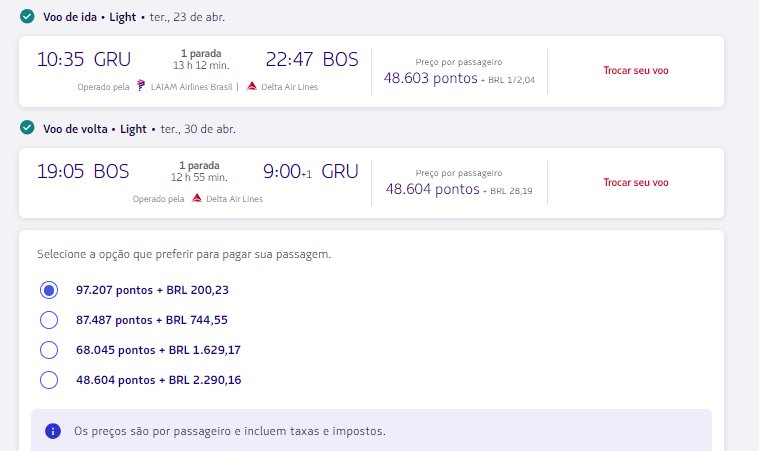Image resolution: width=759 pixels, height=451 pixels.
Task: Click the 48.603 pontos outbound price
Action: 431,78
